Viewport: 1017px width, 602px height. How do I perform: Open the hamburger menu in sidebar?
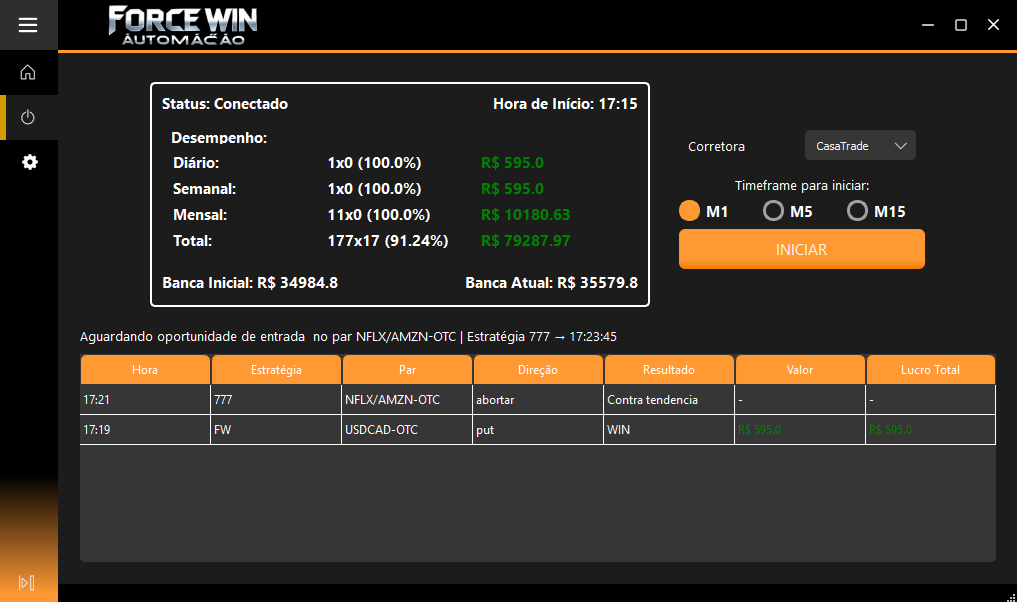(x=28, y=25)
